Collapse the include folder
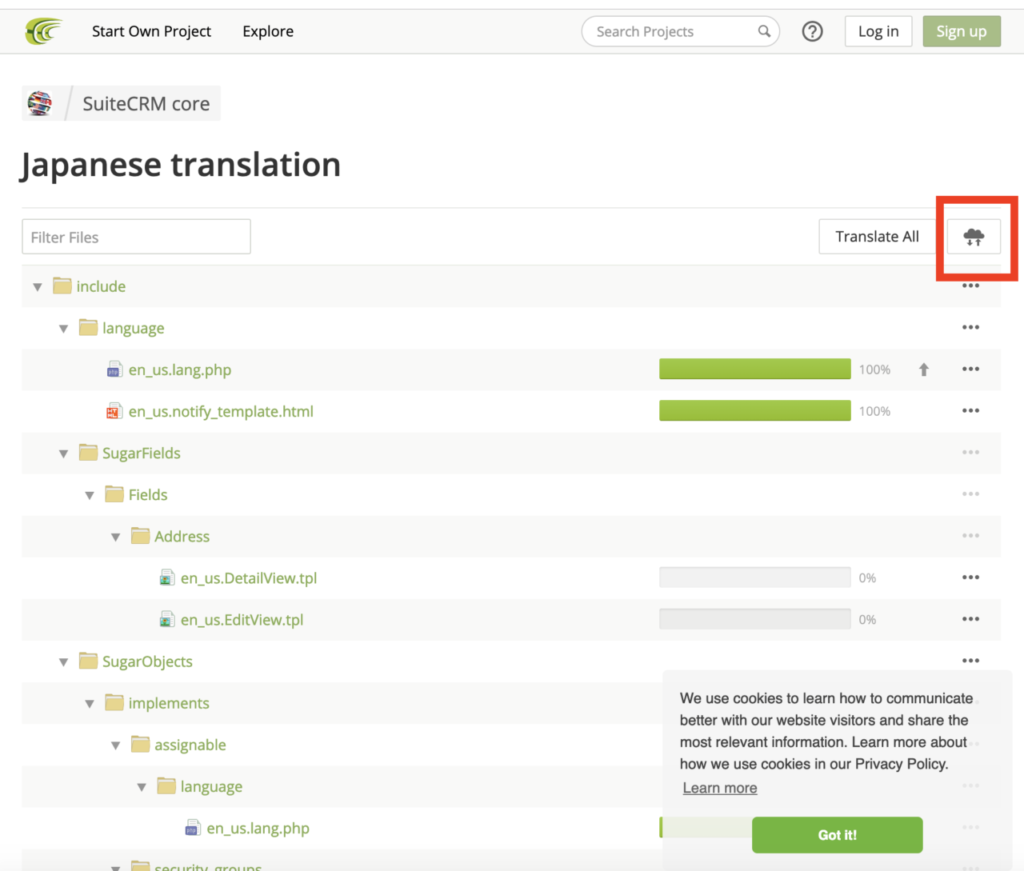 pyautogui.click(x=38, y=287)
